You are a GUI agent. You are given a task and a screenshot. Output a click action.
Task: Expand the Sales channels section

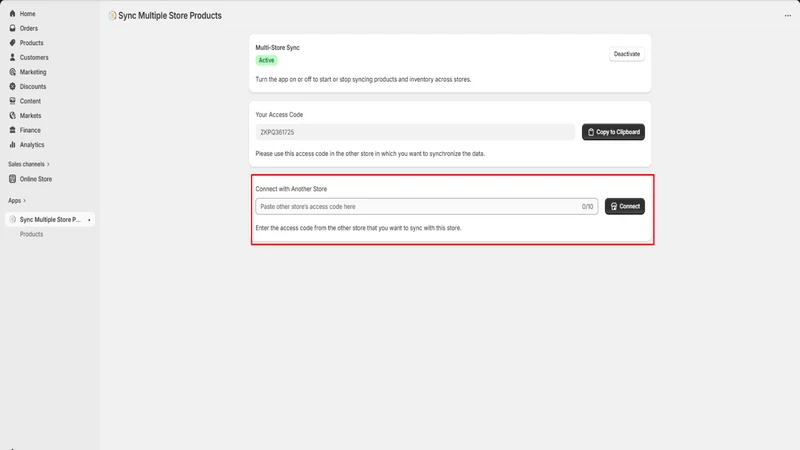29,164
